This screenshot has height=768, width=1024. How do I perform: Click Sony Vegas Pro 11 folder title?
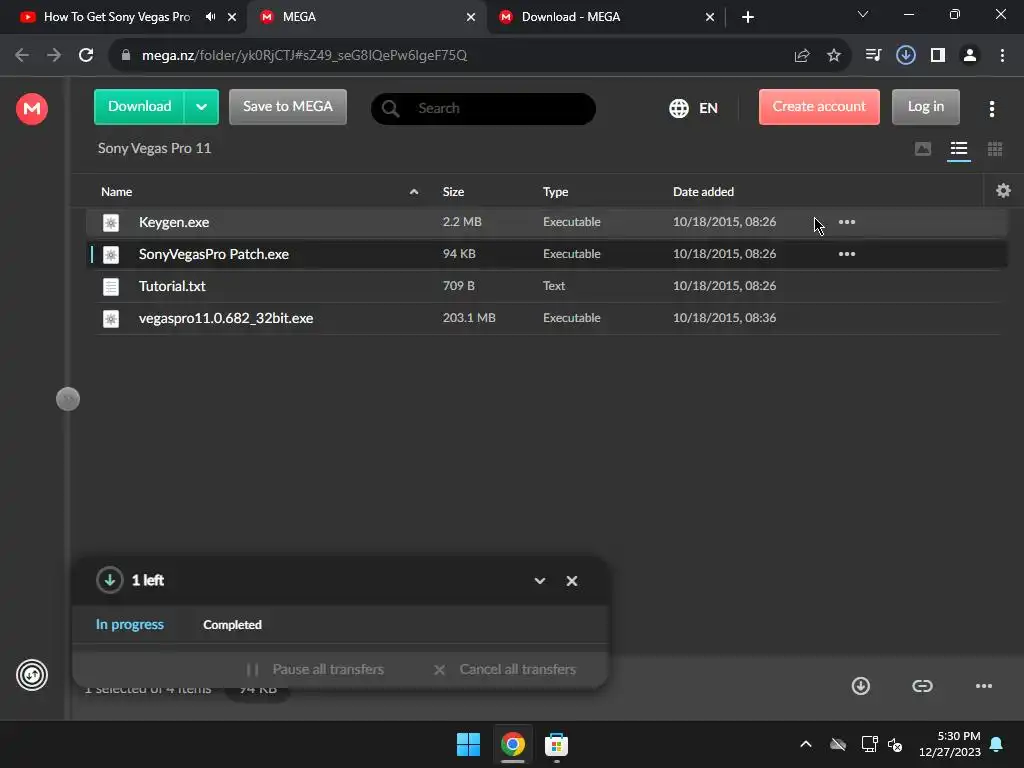pyautogui.click(x=154, y=148)
